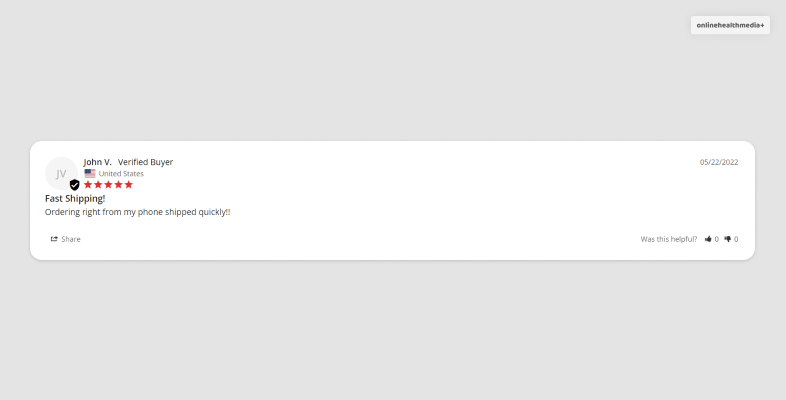This screenshot has width=786, height=400.
Task: Click the upvote count number
Action: [x=716, y=239]
